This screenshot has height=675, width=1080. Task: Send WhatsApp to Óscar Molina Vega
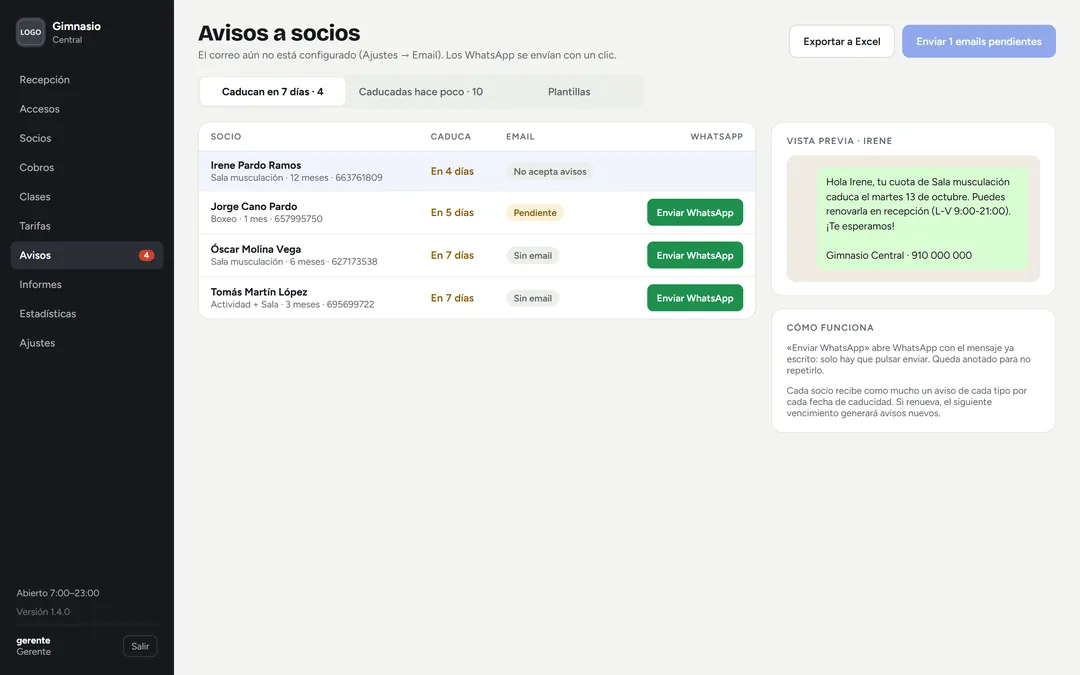[695, 255]
